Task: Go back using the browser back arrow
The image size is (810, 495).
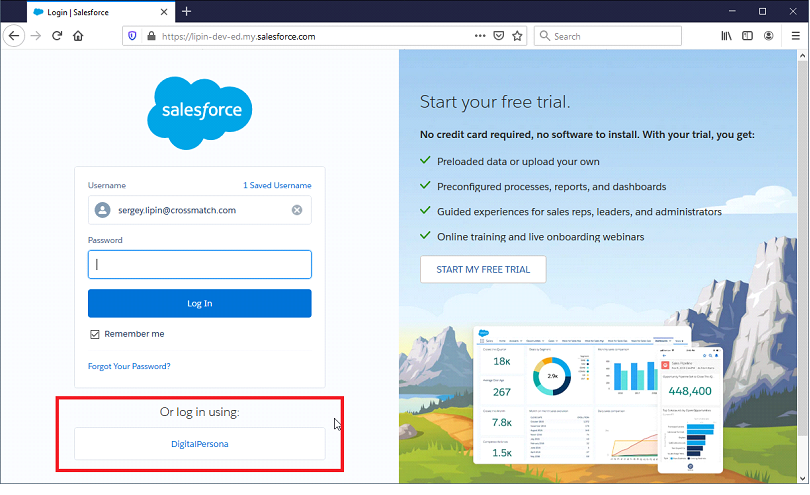Action: (14, 36)
